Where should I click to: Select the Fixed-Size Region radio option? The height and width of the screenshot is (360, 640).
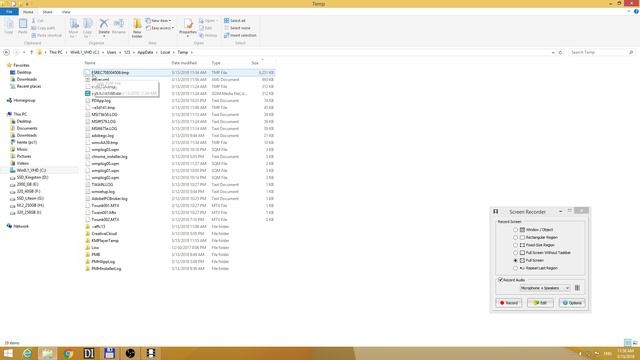(x=516, y=245)
